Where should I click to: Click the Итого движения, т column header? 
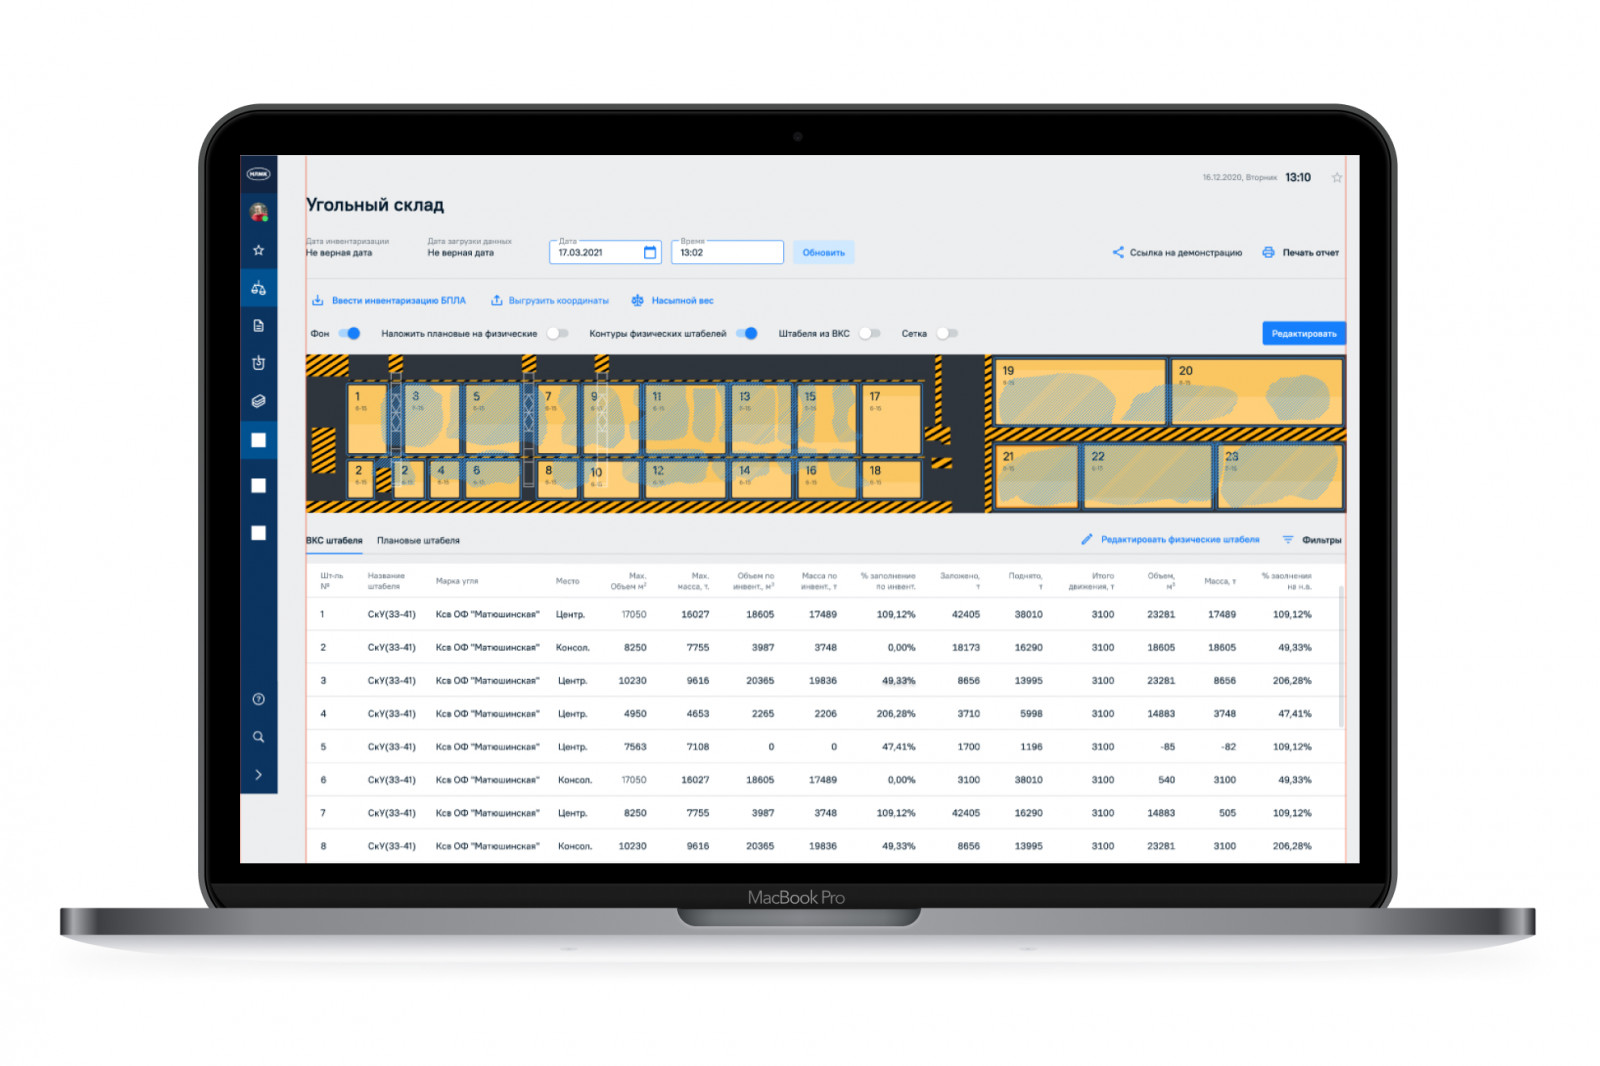(x=1091, y=581)
